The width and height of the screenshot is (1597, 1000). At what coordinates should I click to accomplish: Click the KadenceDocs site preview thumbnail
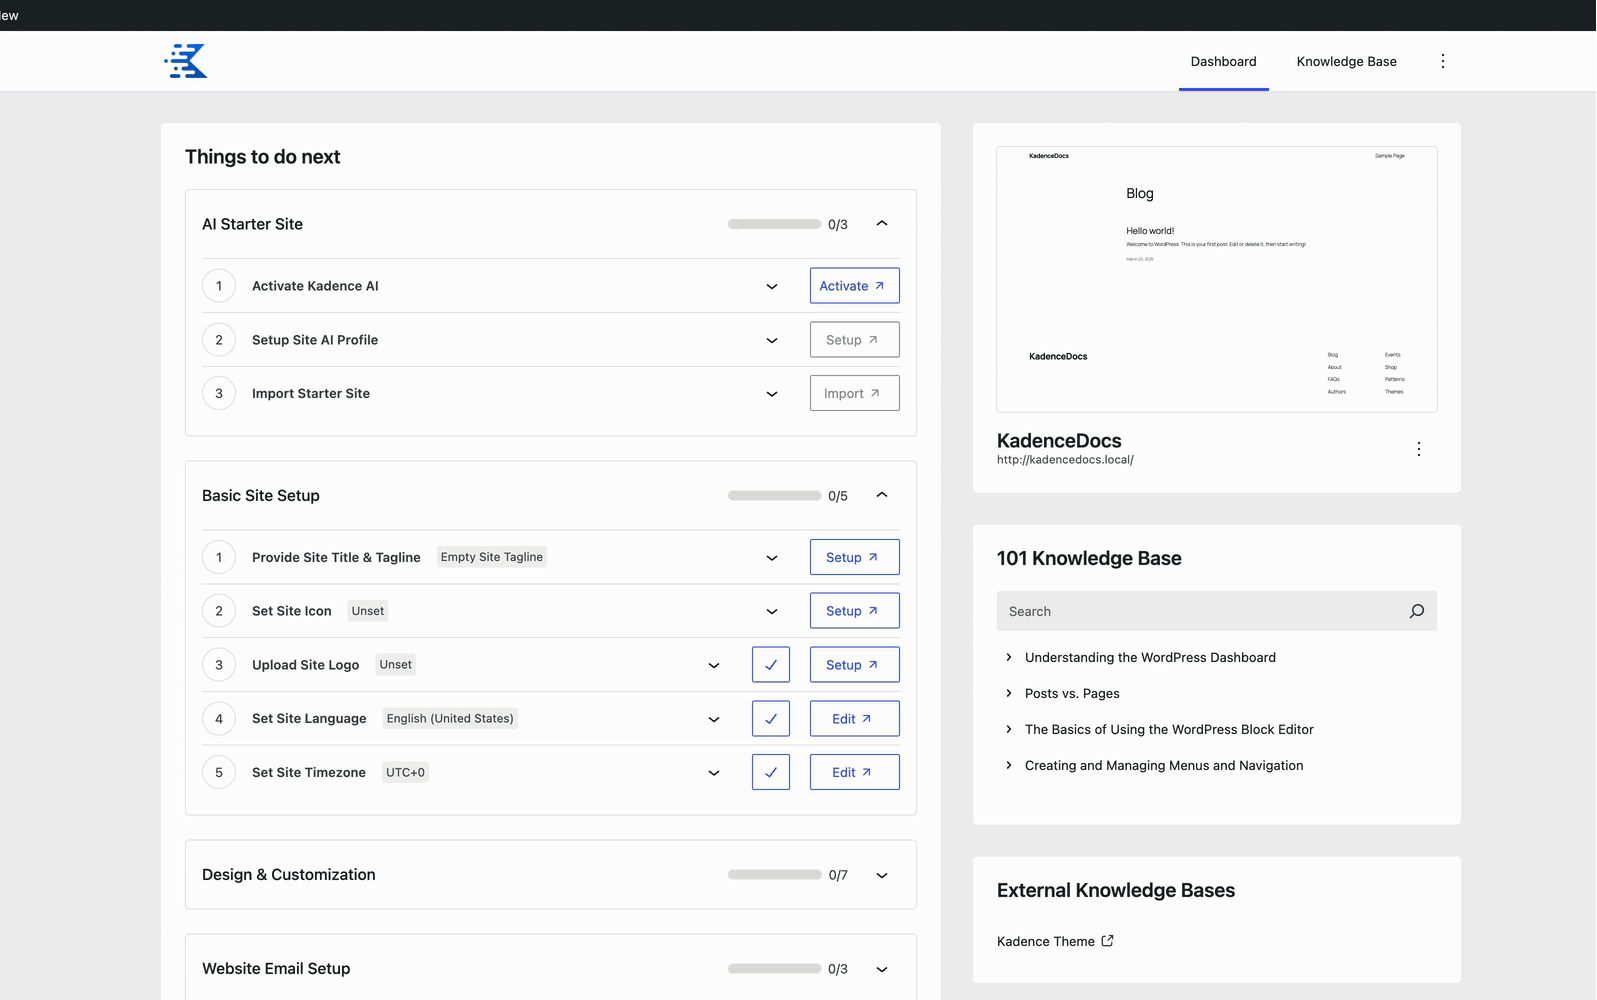coord(1217,280)
